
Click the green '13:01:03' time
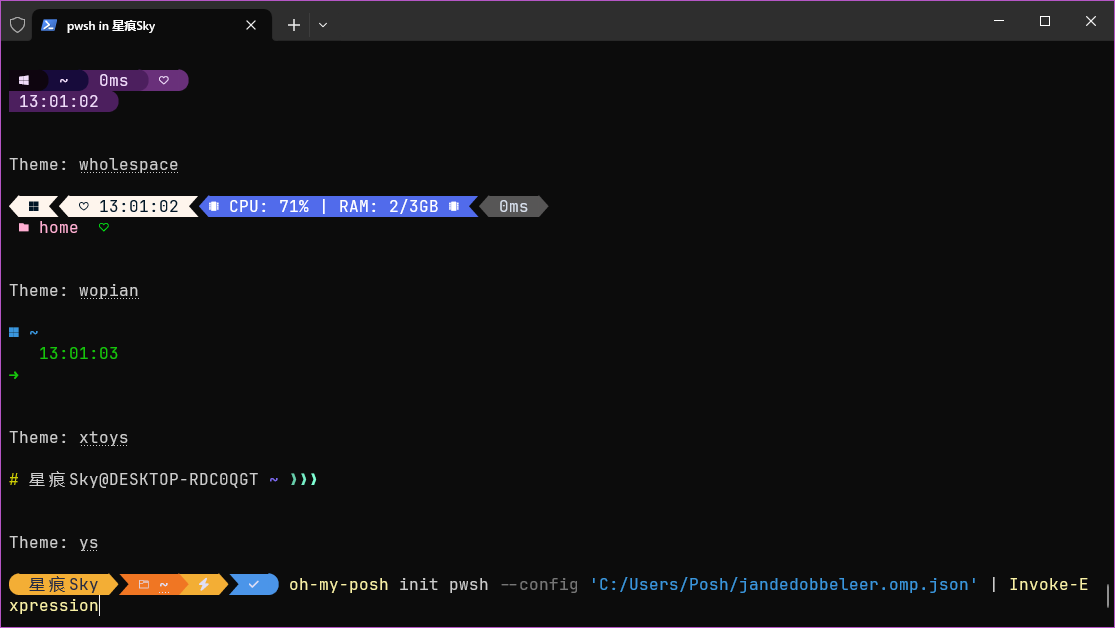point(78,353)
